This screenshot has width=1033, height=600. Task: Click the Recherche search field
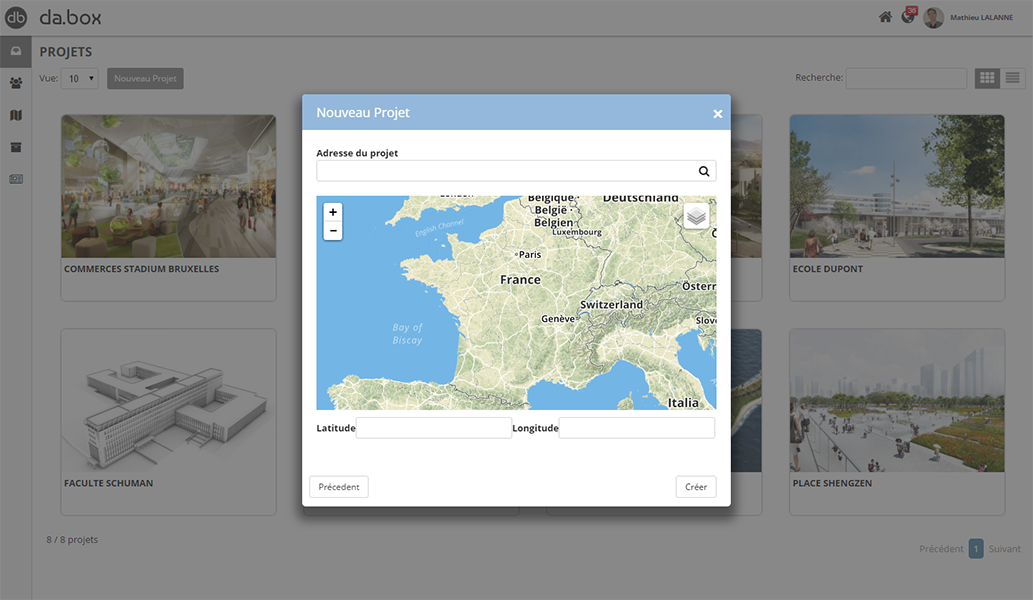coord(906,78)
